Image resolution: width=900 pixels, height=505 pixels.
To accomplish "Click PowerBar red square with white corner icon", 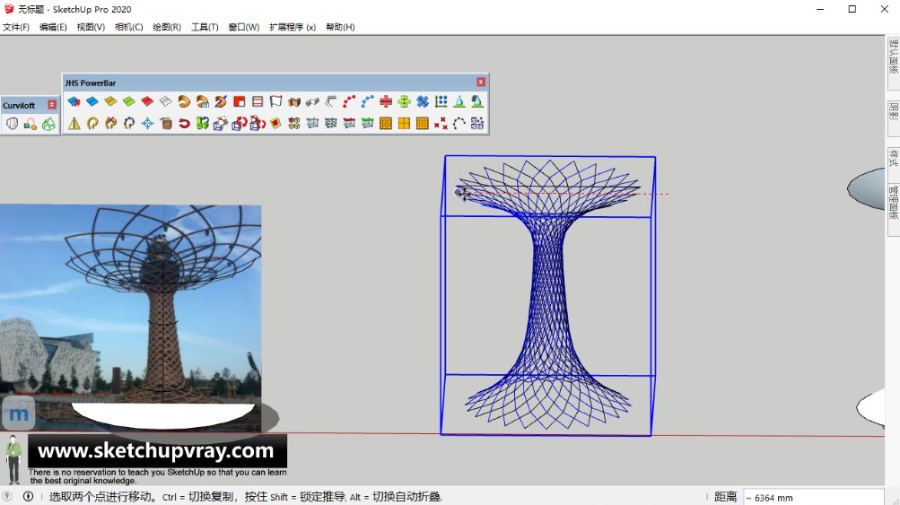I will (x=239, y=102).
